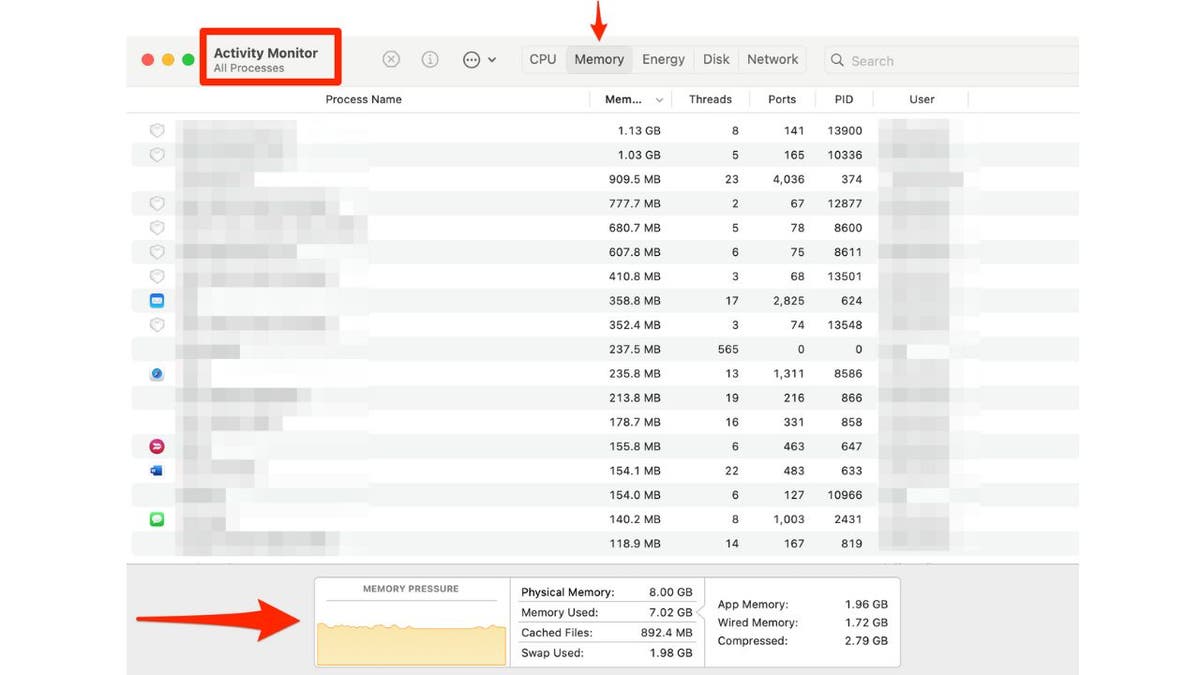Click ports value 2,825

pyautogui.click(x=788, y=301)
